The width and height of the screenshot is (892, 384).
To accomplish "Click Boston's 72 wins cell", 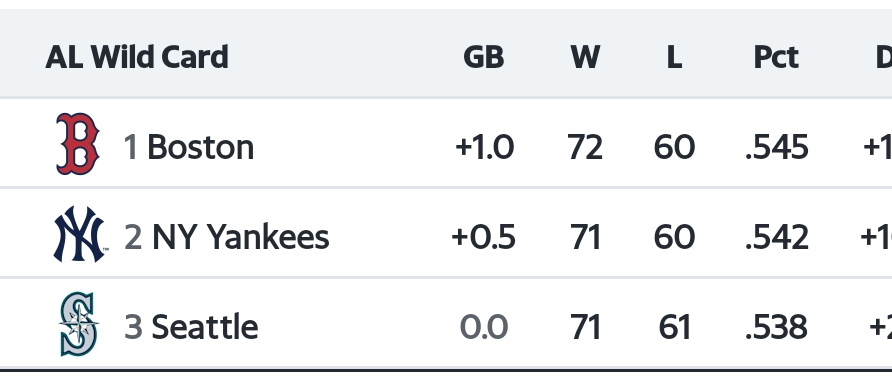I will point(585,147).
